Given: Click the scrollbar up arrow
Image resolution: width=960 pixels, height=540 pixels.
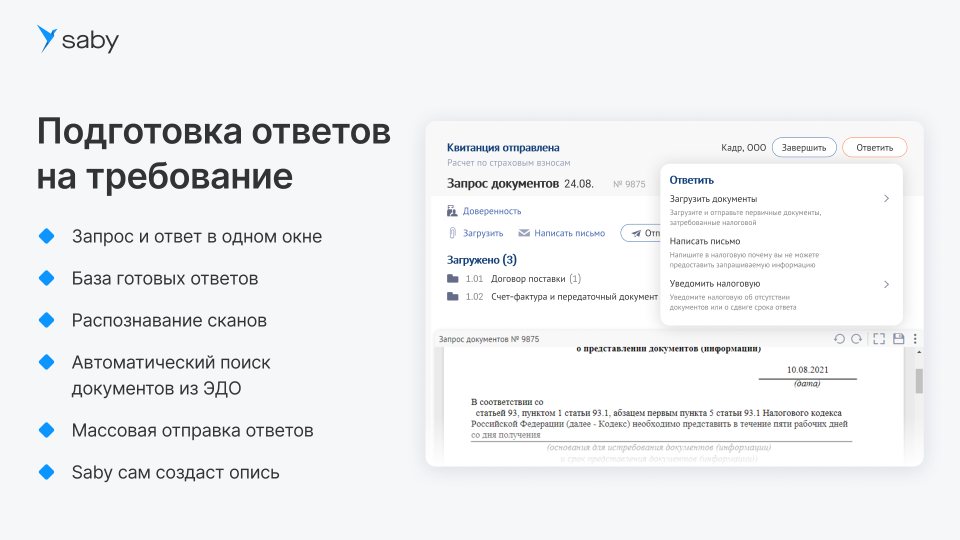Looking at the screenshot, I should (919, 353).
